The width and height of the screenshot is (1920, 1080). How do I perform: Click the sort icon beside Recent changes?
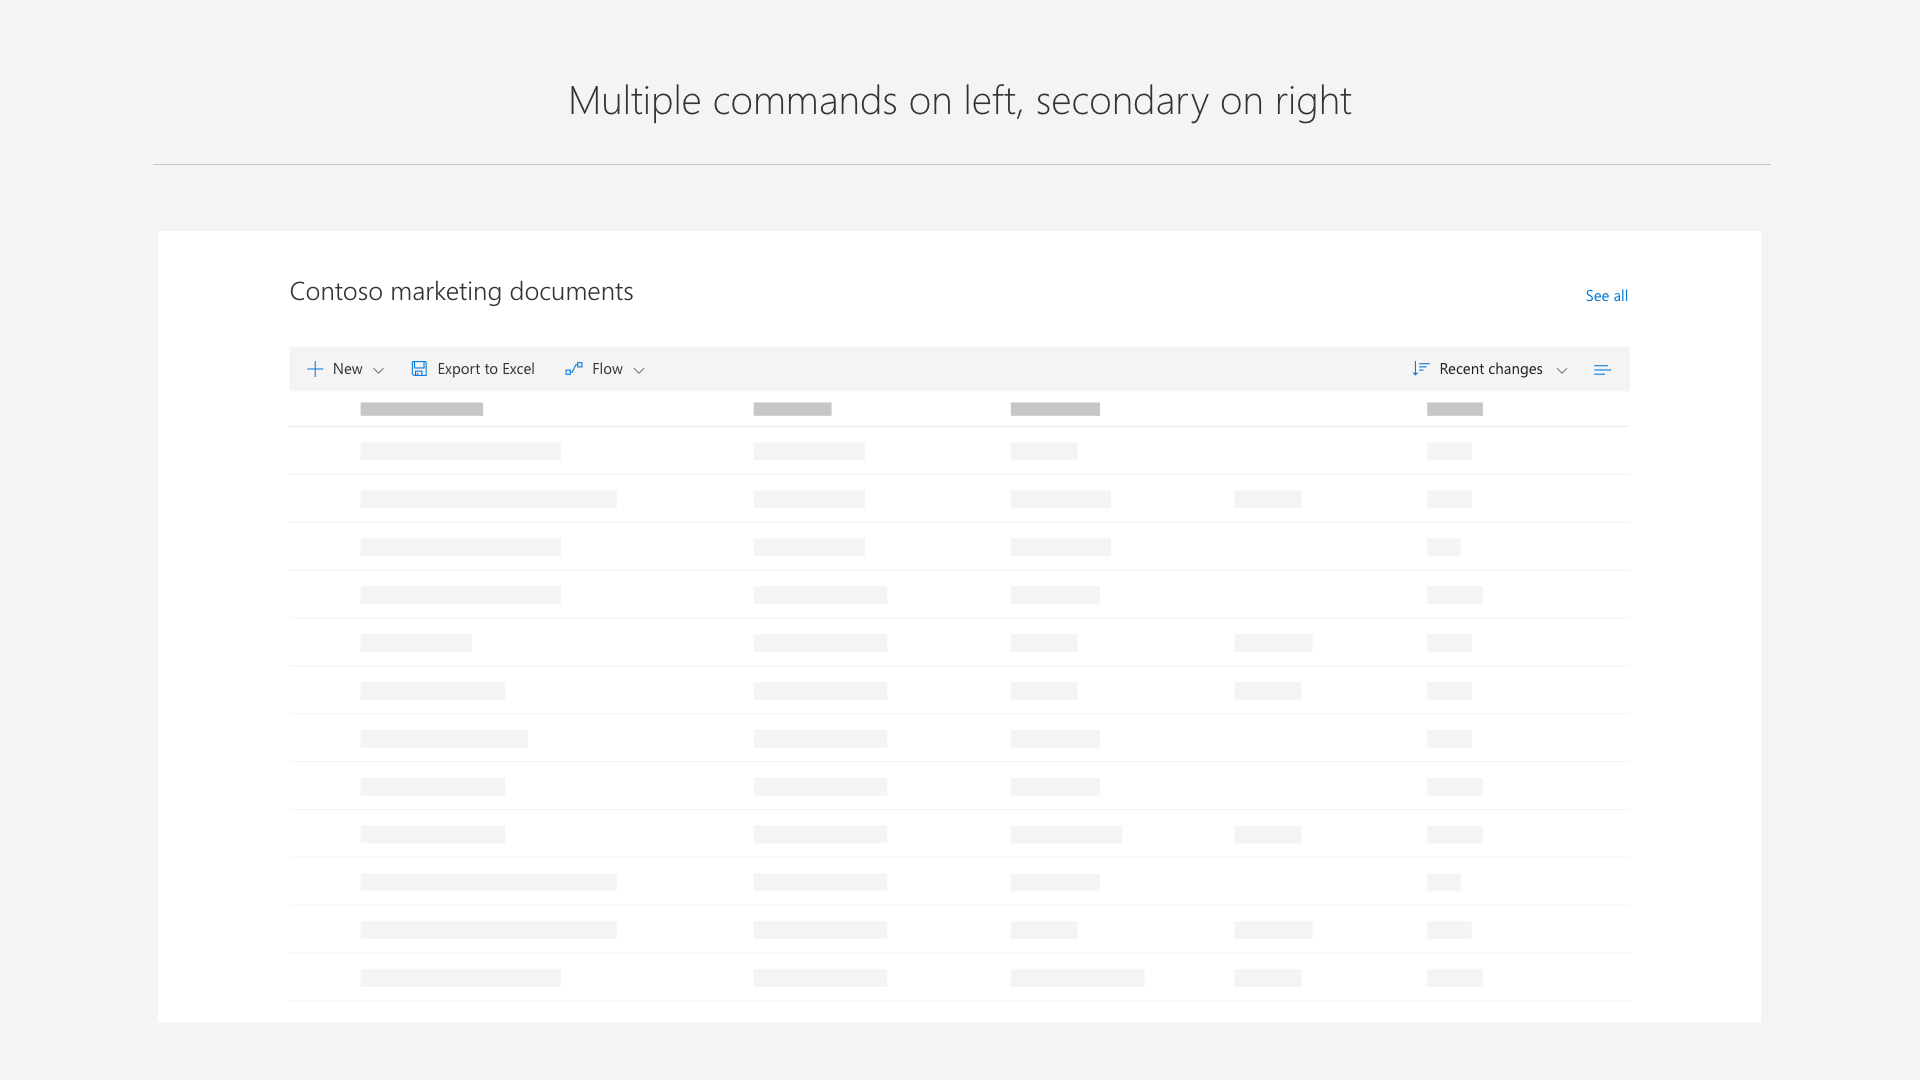1420,369
